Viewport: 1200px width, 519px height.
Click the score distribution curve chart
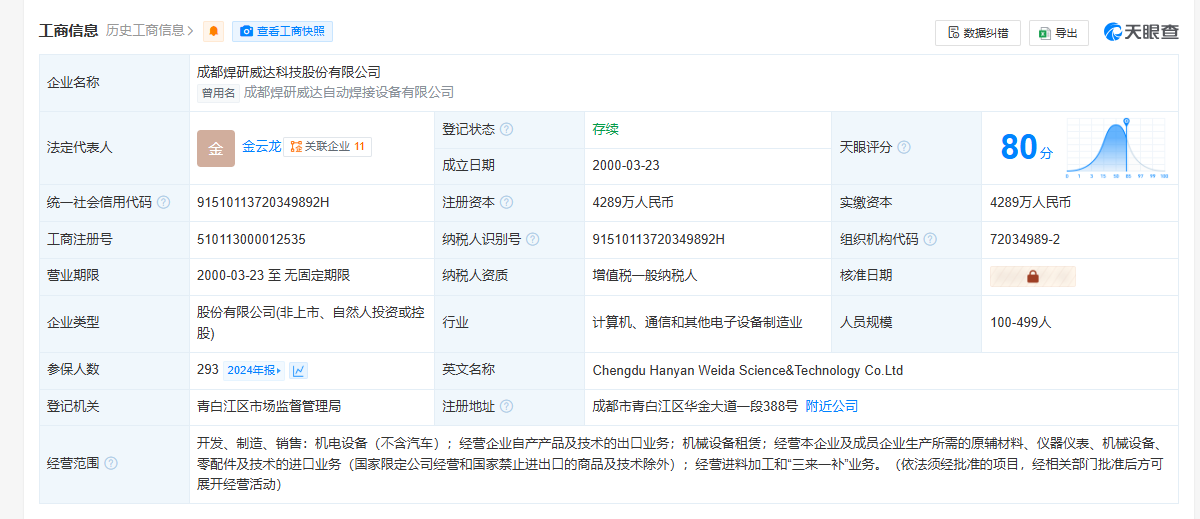coord(1117,147)
